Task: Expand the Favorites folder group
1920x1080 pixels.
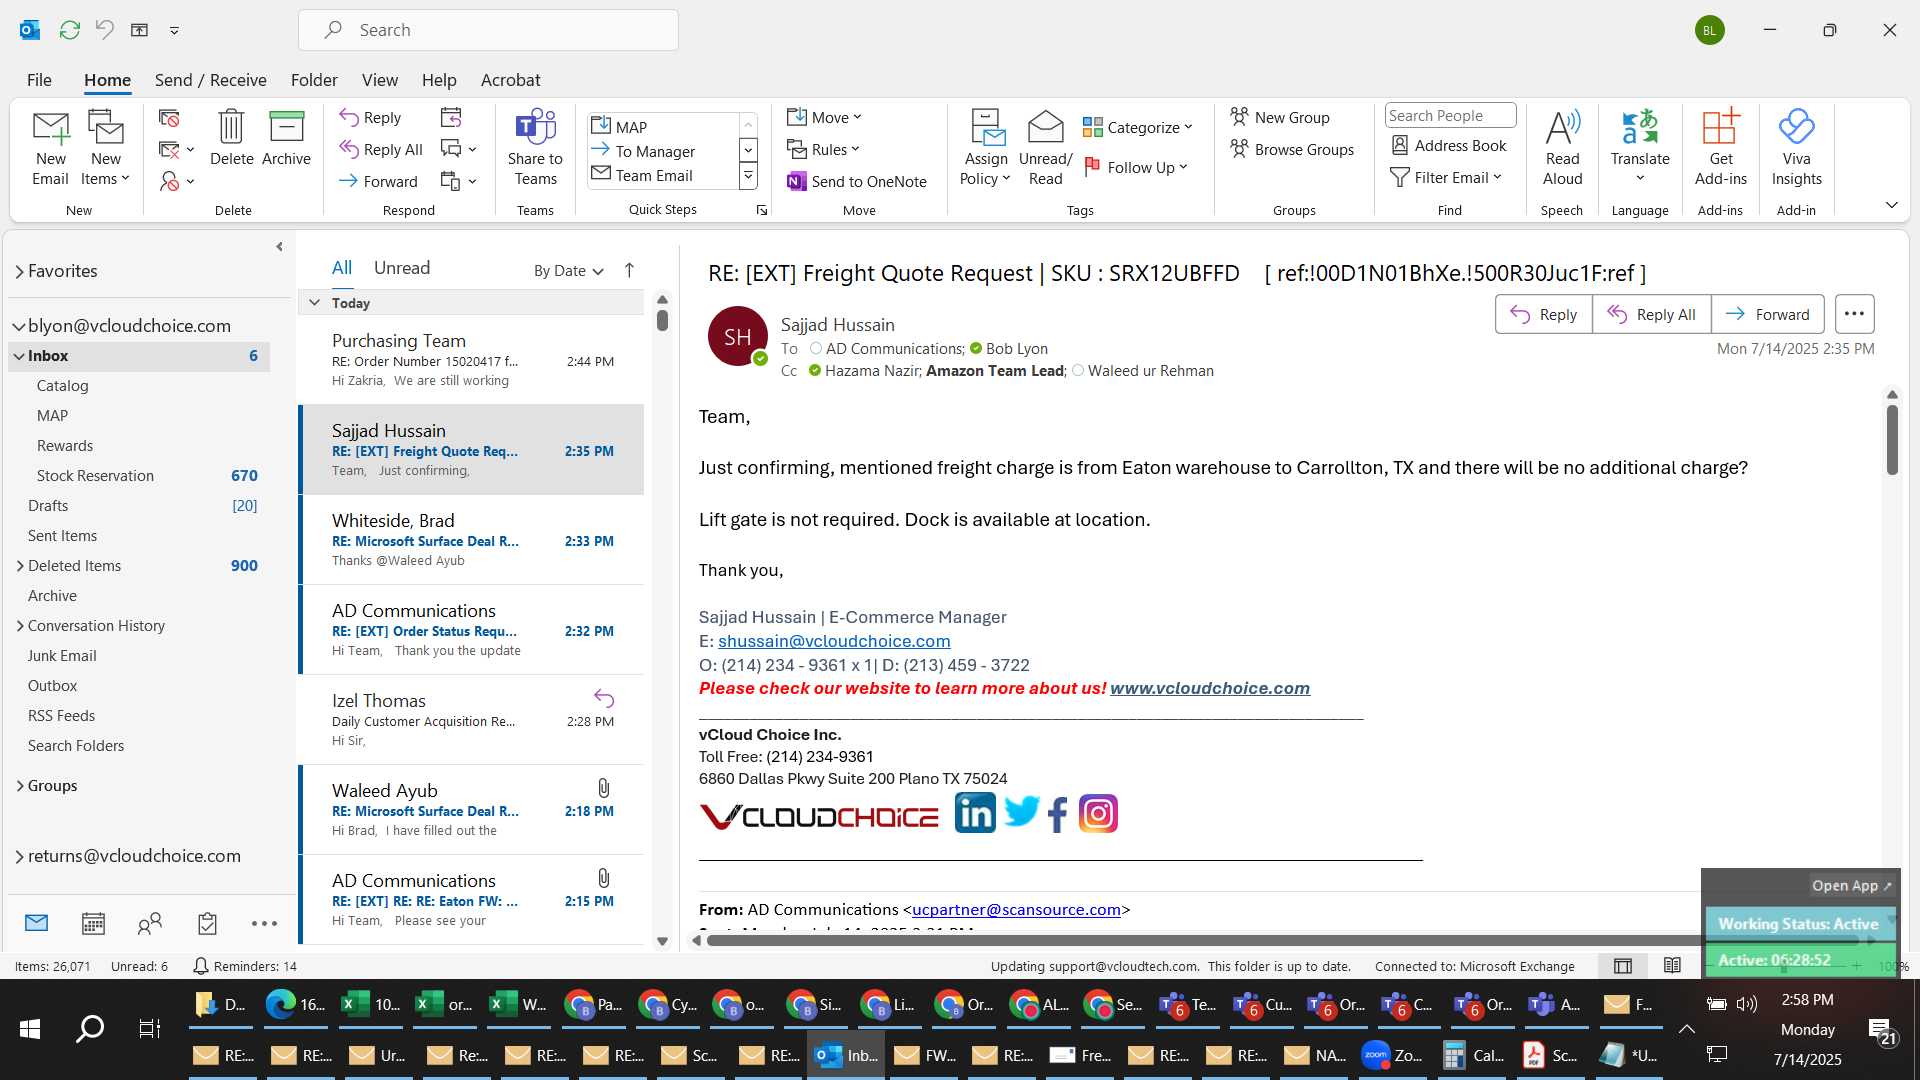Action: [x=20, y=271]
